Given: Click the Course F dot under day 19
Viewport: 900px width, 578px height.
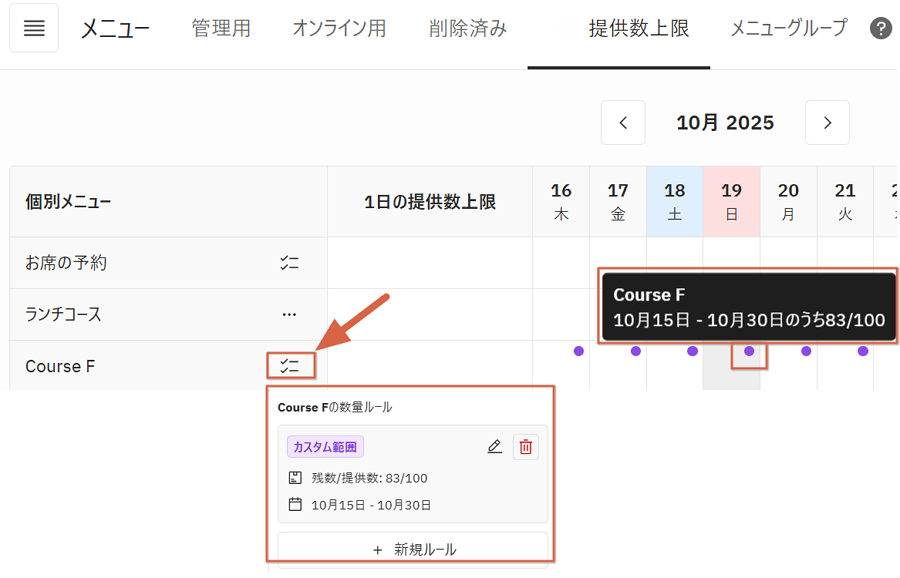Looking at the screenshot, I should 749,351.
